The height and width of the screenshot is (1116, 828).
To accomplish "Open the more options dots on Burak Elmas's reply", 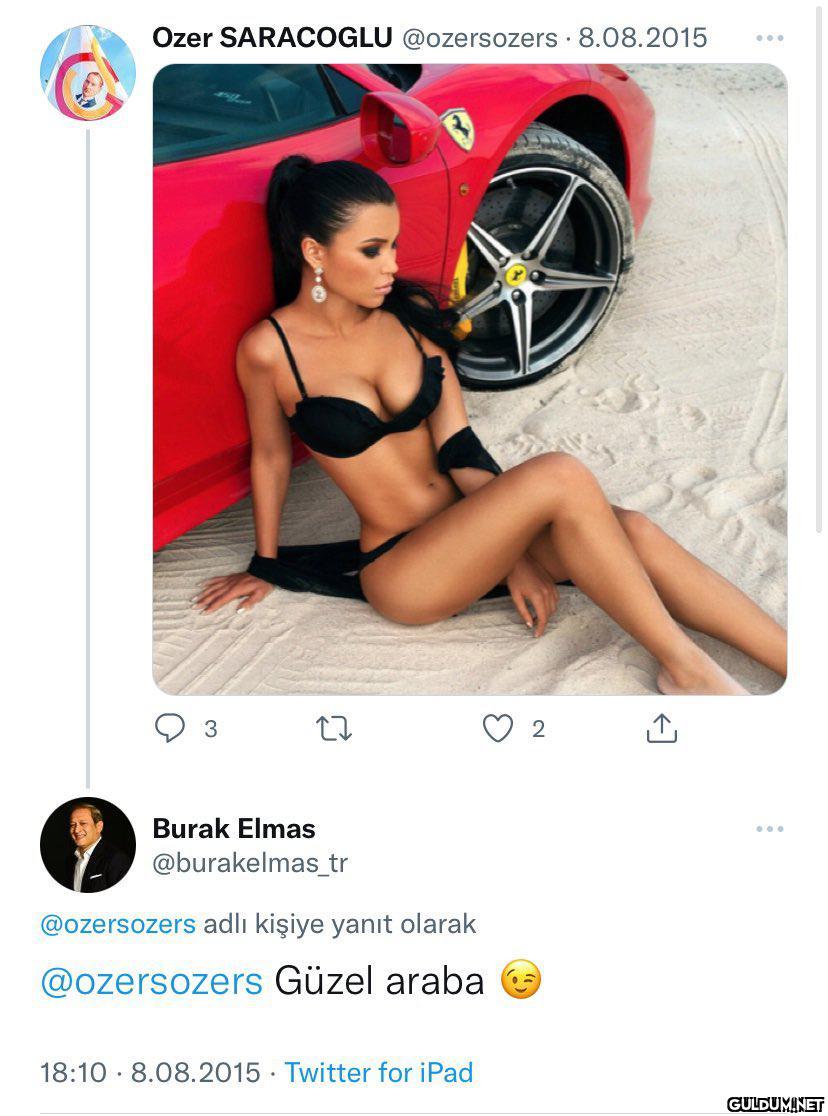I will click(770, 829).
